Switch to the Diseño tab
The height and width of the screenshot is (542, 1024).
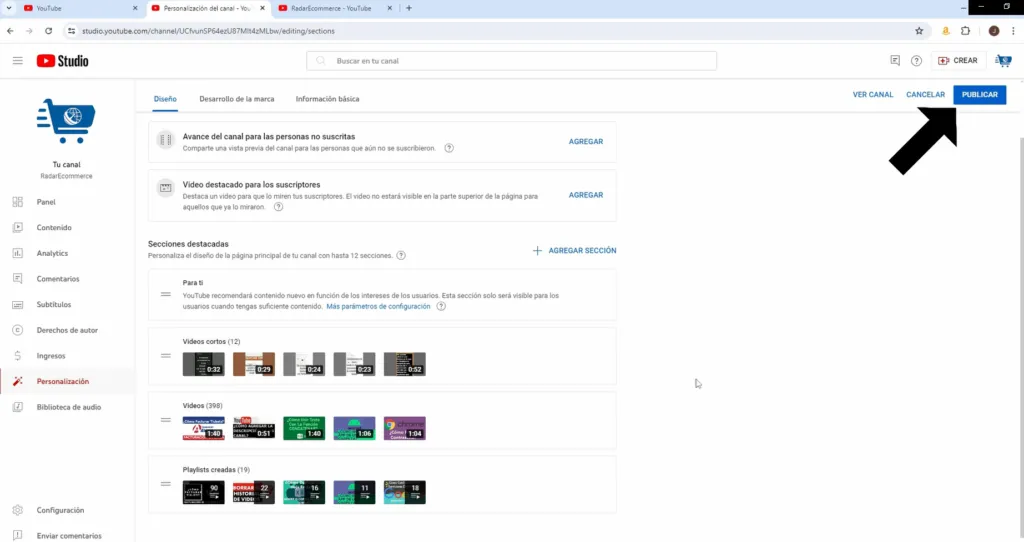point(165,99)
